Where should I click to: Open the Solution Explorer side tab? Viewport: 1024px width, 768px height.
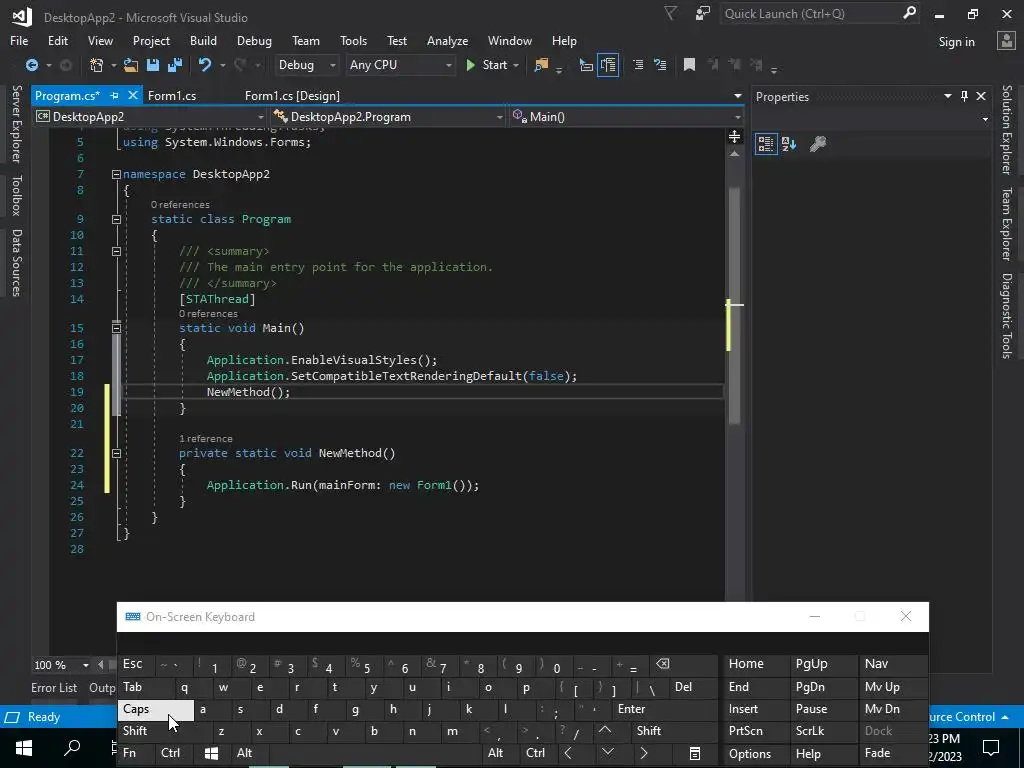coord(1007,129)
